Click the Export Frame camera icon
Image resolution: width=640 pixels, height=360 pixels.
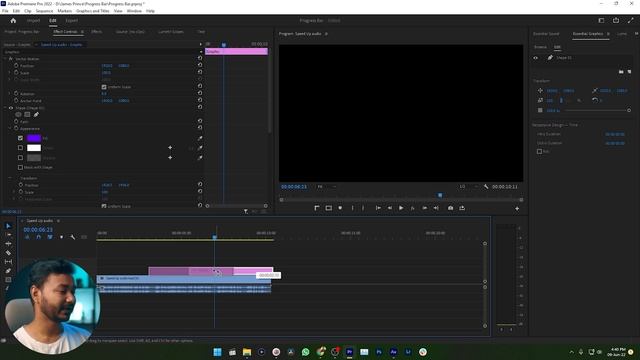coord(450,208)
